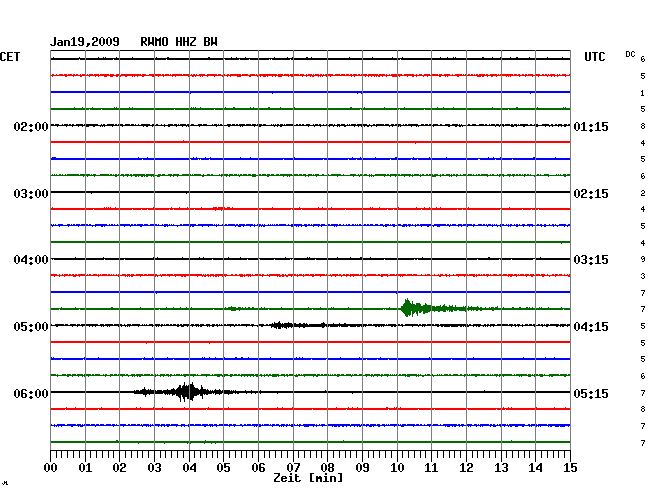The height and width of the screenshot is (494, 650).
Task: Click the DC value 8 beside 01:15
Action: point(643,126)
